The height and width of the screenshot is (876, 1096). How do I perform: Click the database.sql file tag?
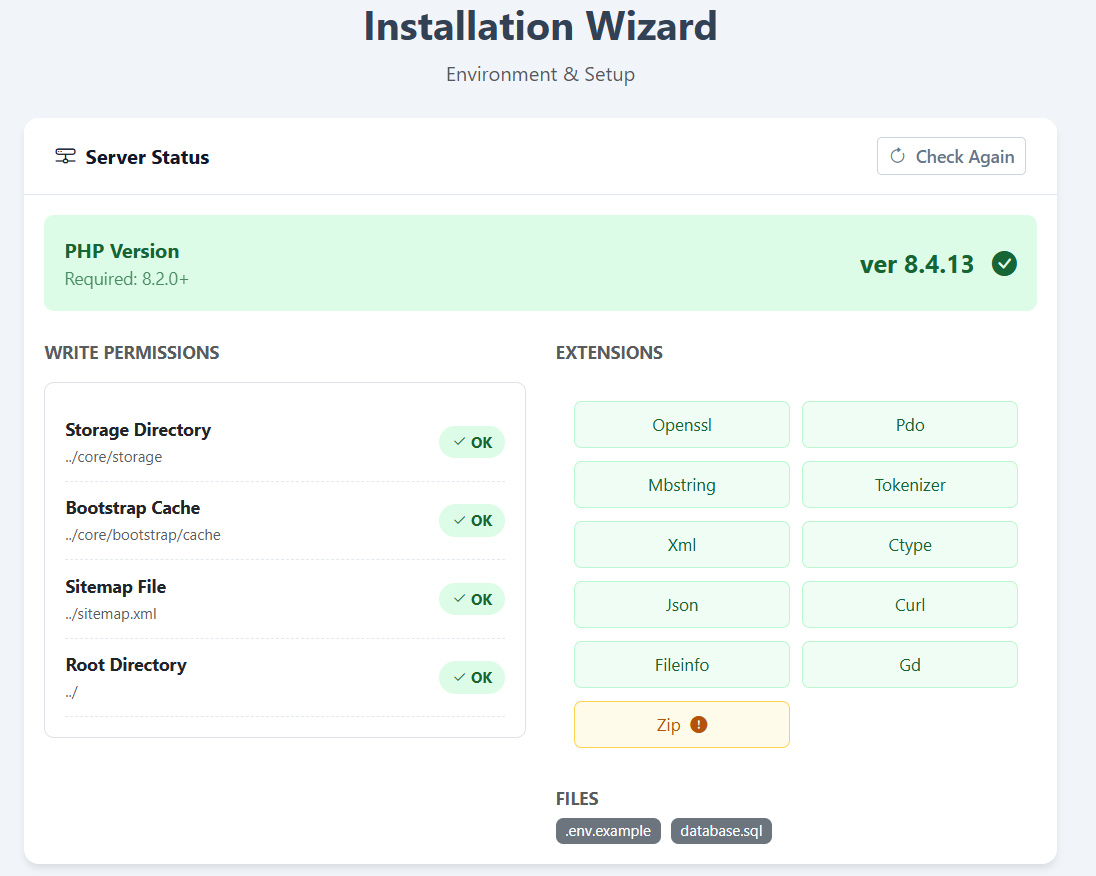721,831
